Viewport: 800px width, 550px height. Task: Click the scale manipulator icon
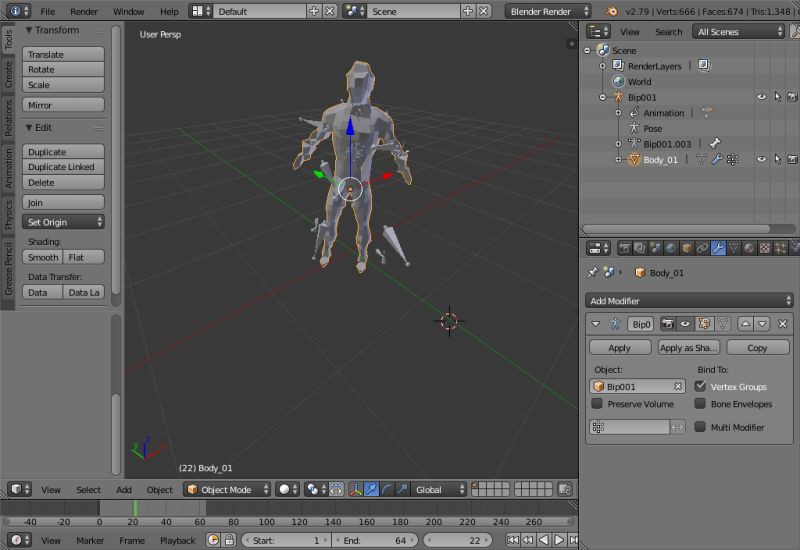click(403, 489)
